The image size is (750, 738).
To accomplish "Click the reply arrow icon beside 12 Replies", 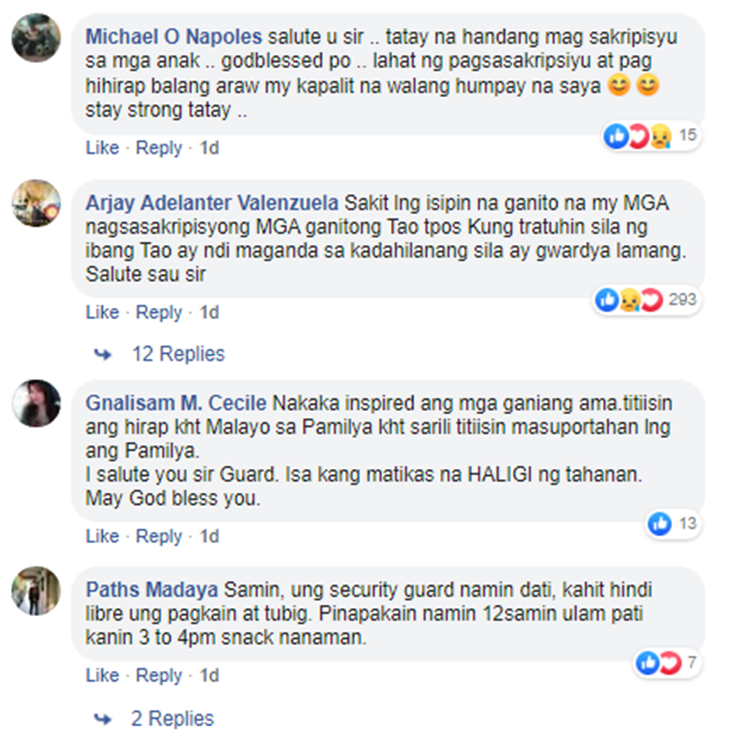I will point(102,355).
